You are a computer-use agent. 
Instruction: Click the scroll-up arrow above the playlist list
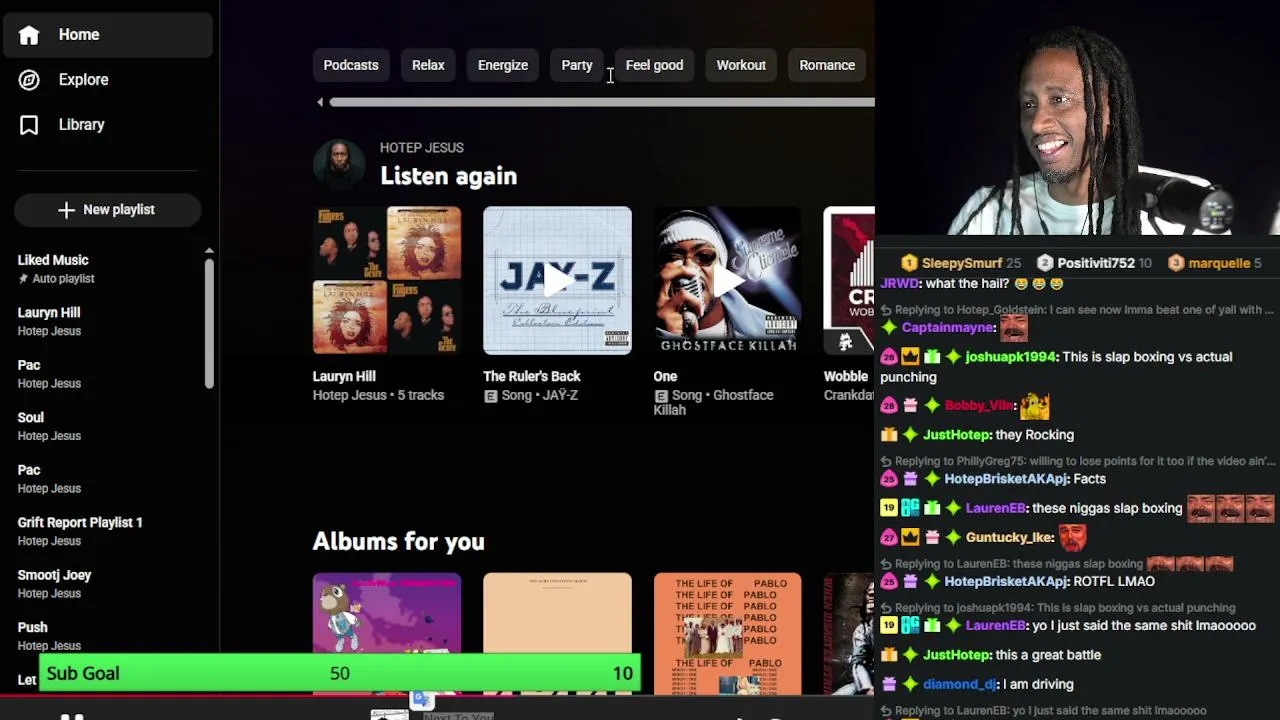click(x=209, y=251)
